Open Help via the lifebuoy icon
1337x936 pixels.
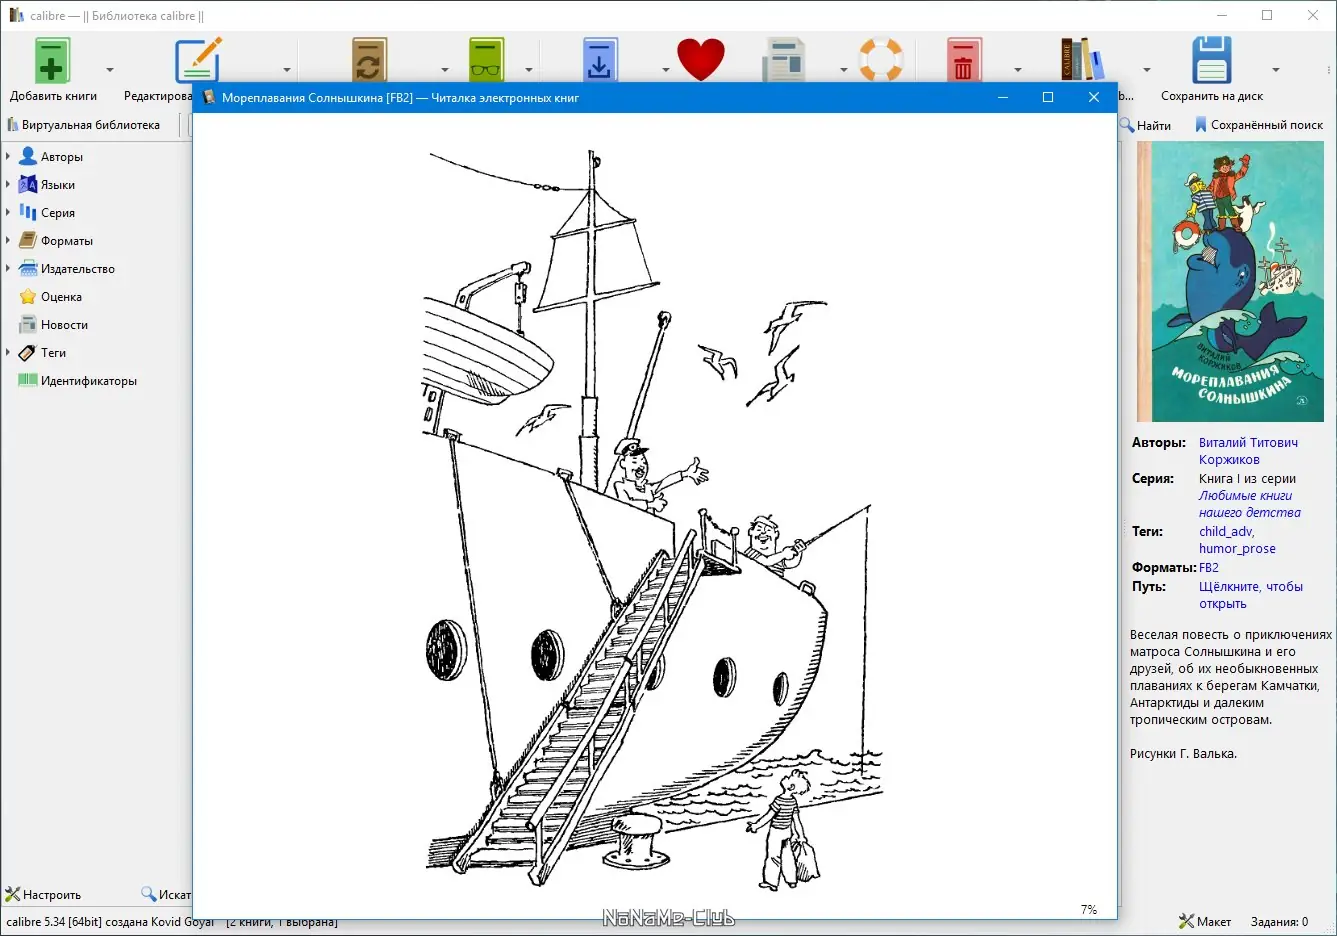(881, 60)
